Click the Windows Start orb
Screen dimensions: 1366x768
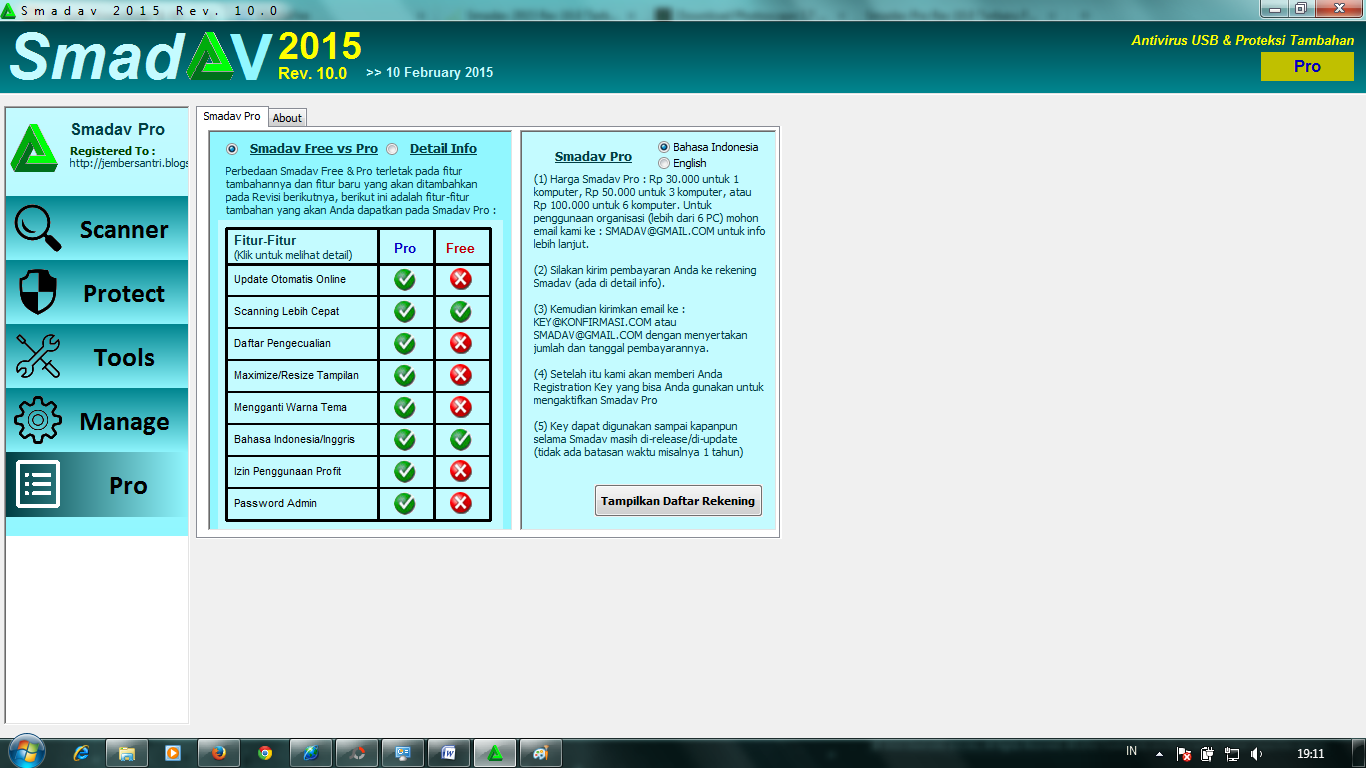pos(27,752)
